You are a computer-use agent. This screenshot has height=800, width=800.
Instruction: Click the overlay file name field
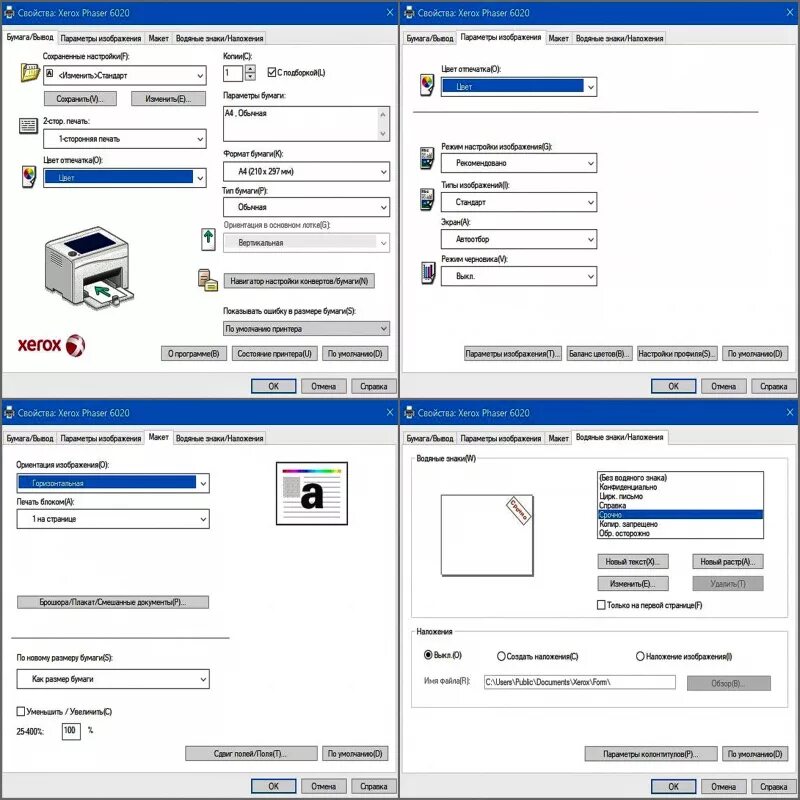[x=580, y=682]
